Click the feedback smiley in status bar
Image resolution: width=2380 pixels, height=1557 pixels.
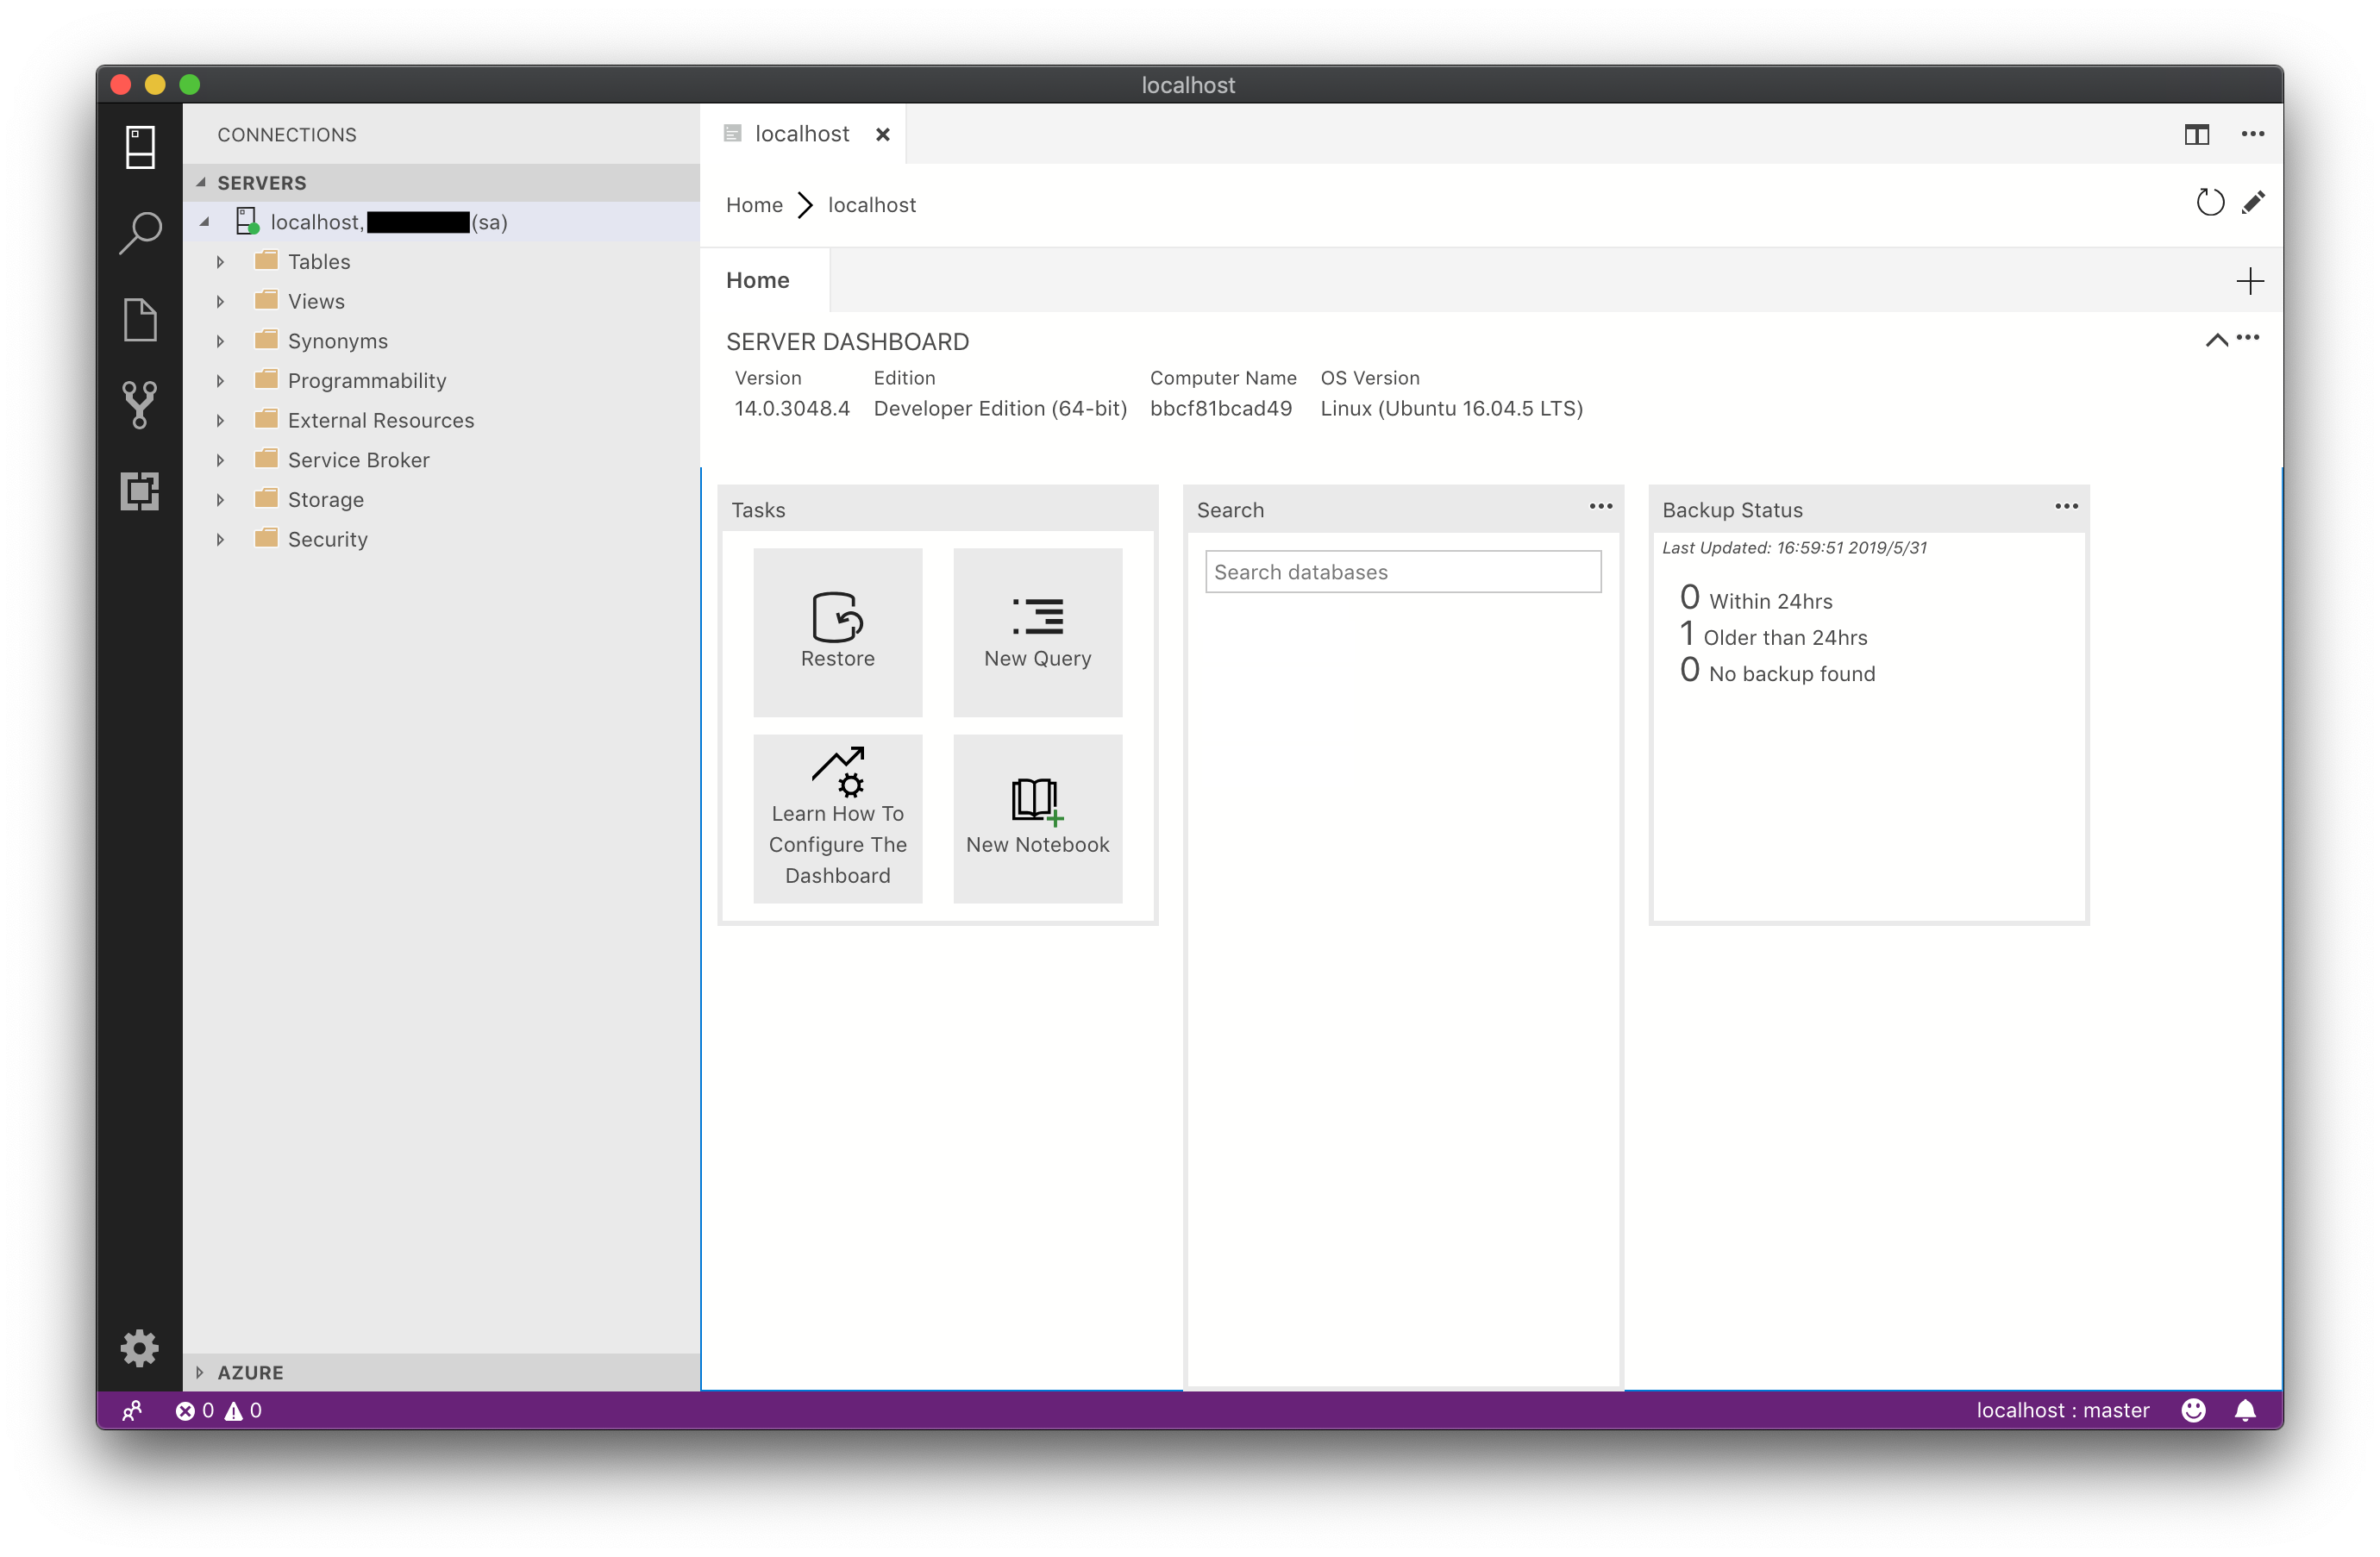(x=2193, y=1410)
